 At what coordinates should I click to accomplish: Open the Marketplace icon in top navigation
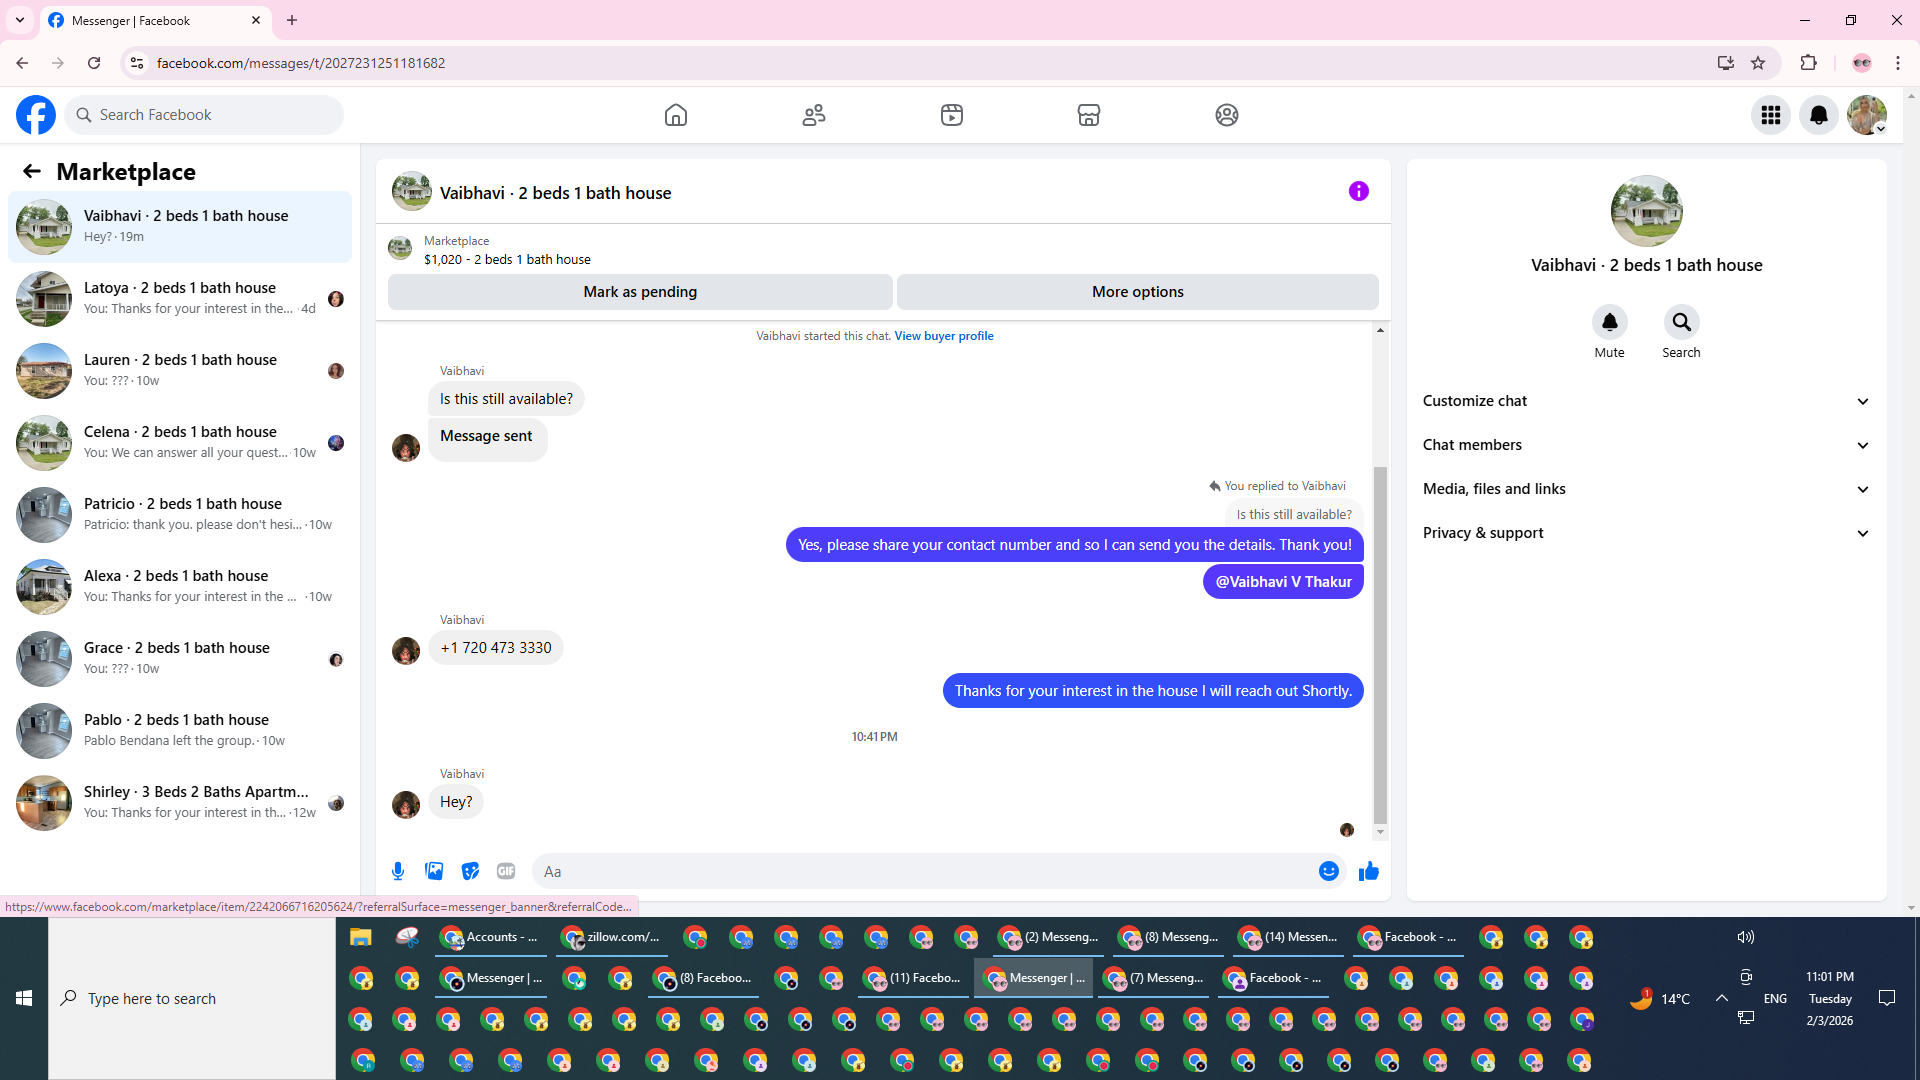tap(1089, 115)
